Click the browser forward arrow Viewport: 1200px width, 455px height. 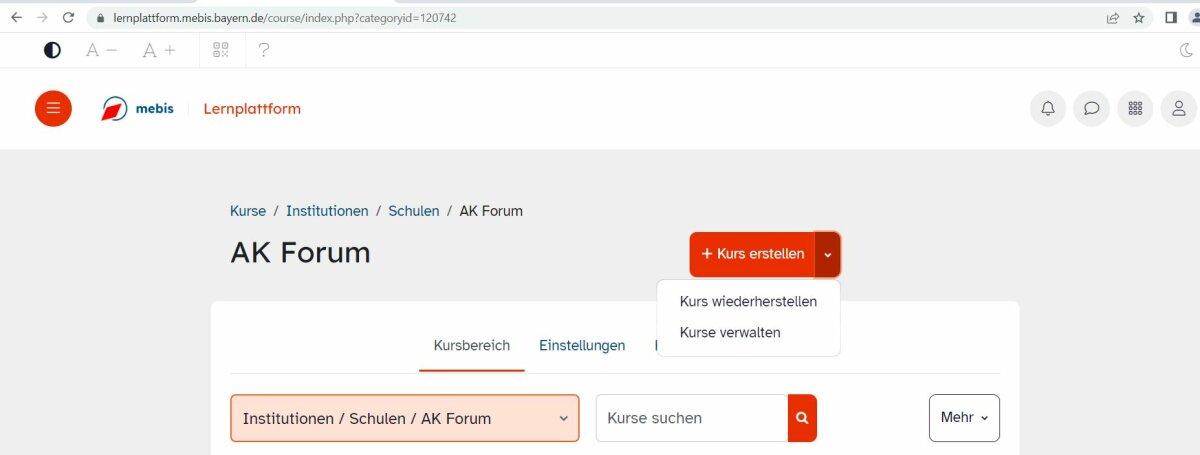click(x=42, y=17)
